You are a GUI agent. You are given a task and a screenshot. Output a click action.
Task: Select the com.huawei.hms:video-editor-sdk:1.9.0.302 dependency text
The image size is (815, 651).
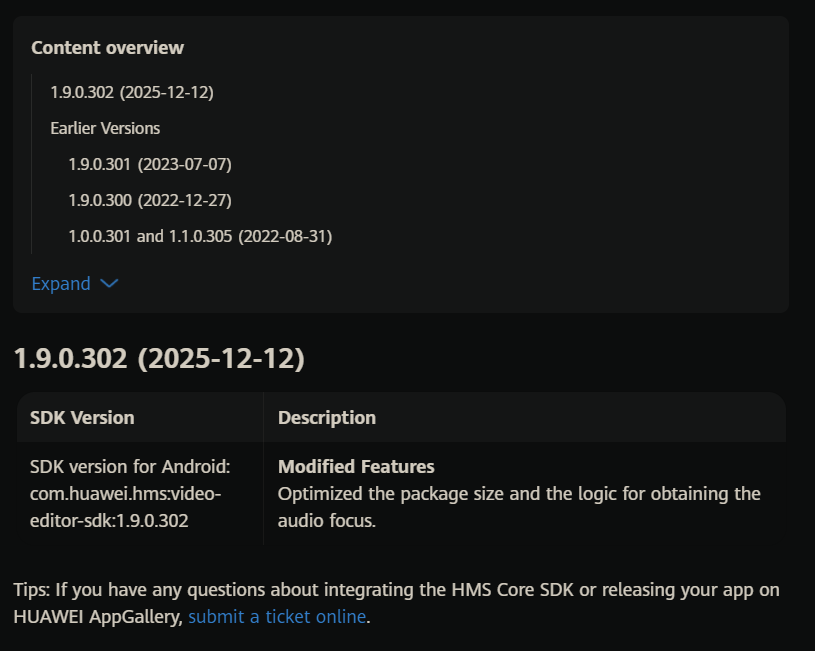point(126,507)
